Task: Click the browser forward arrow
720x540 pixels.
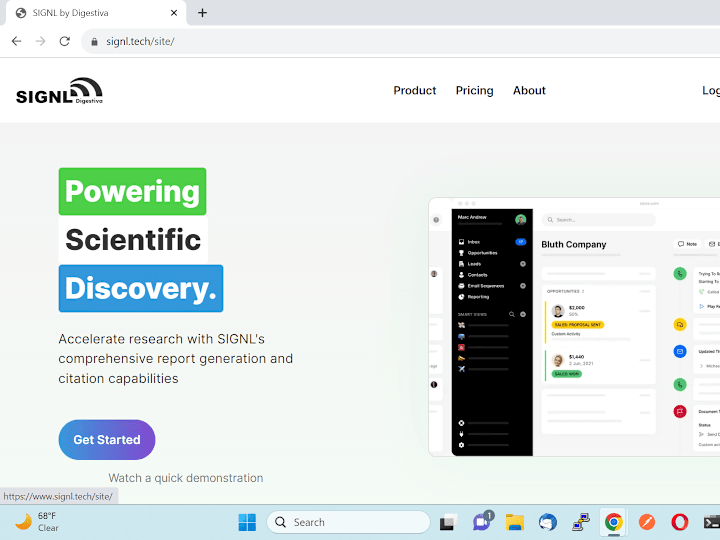Action: tap(40, 41)
